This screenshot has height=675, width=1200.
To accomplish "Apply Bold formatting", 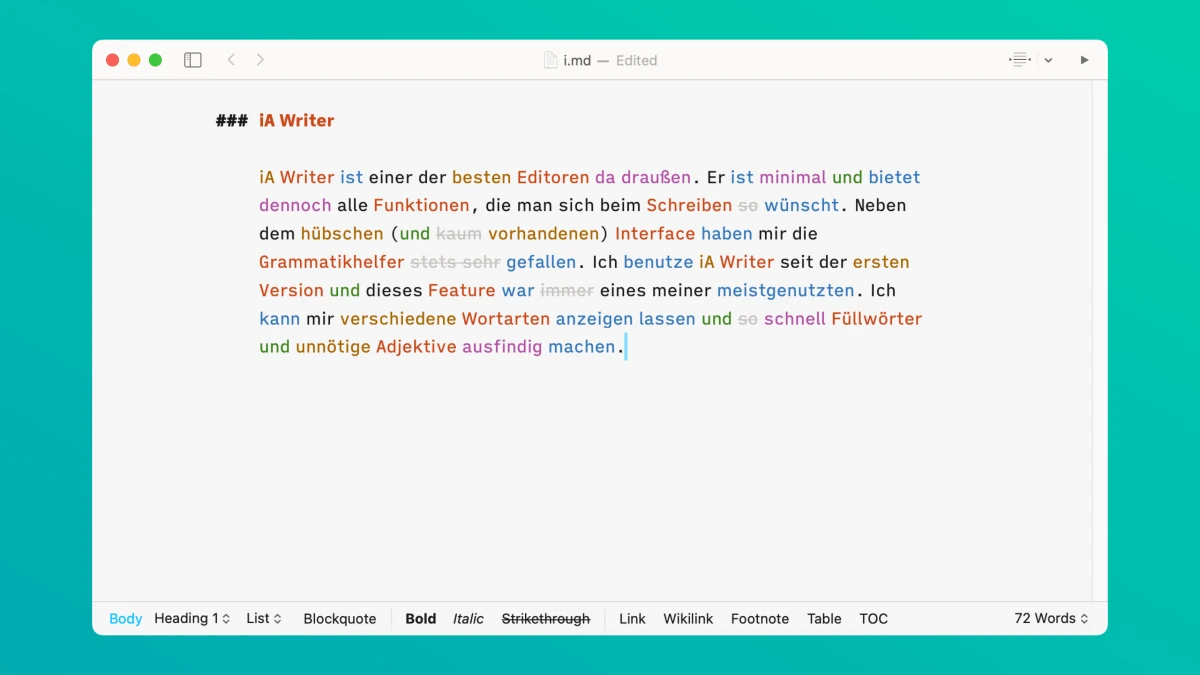I will (x=421, y=619).
